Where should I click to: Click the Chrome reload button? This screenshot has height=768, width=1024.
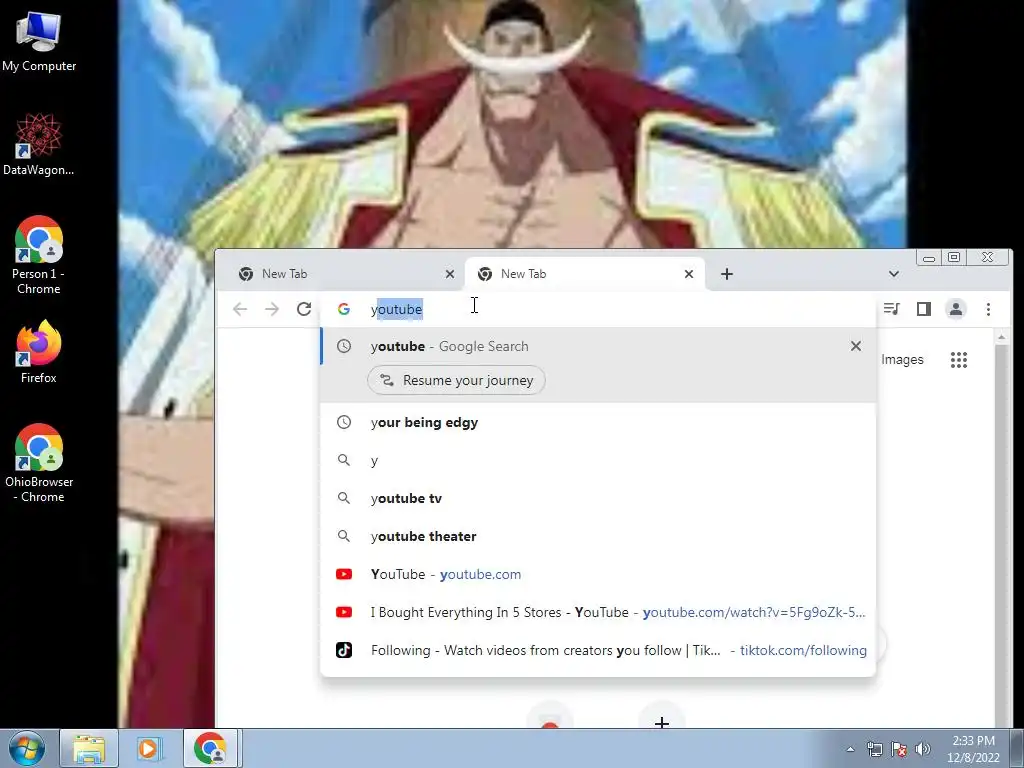[x=304, y=309]
